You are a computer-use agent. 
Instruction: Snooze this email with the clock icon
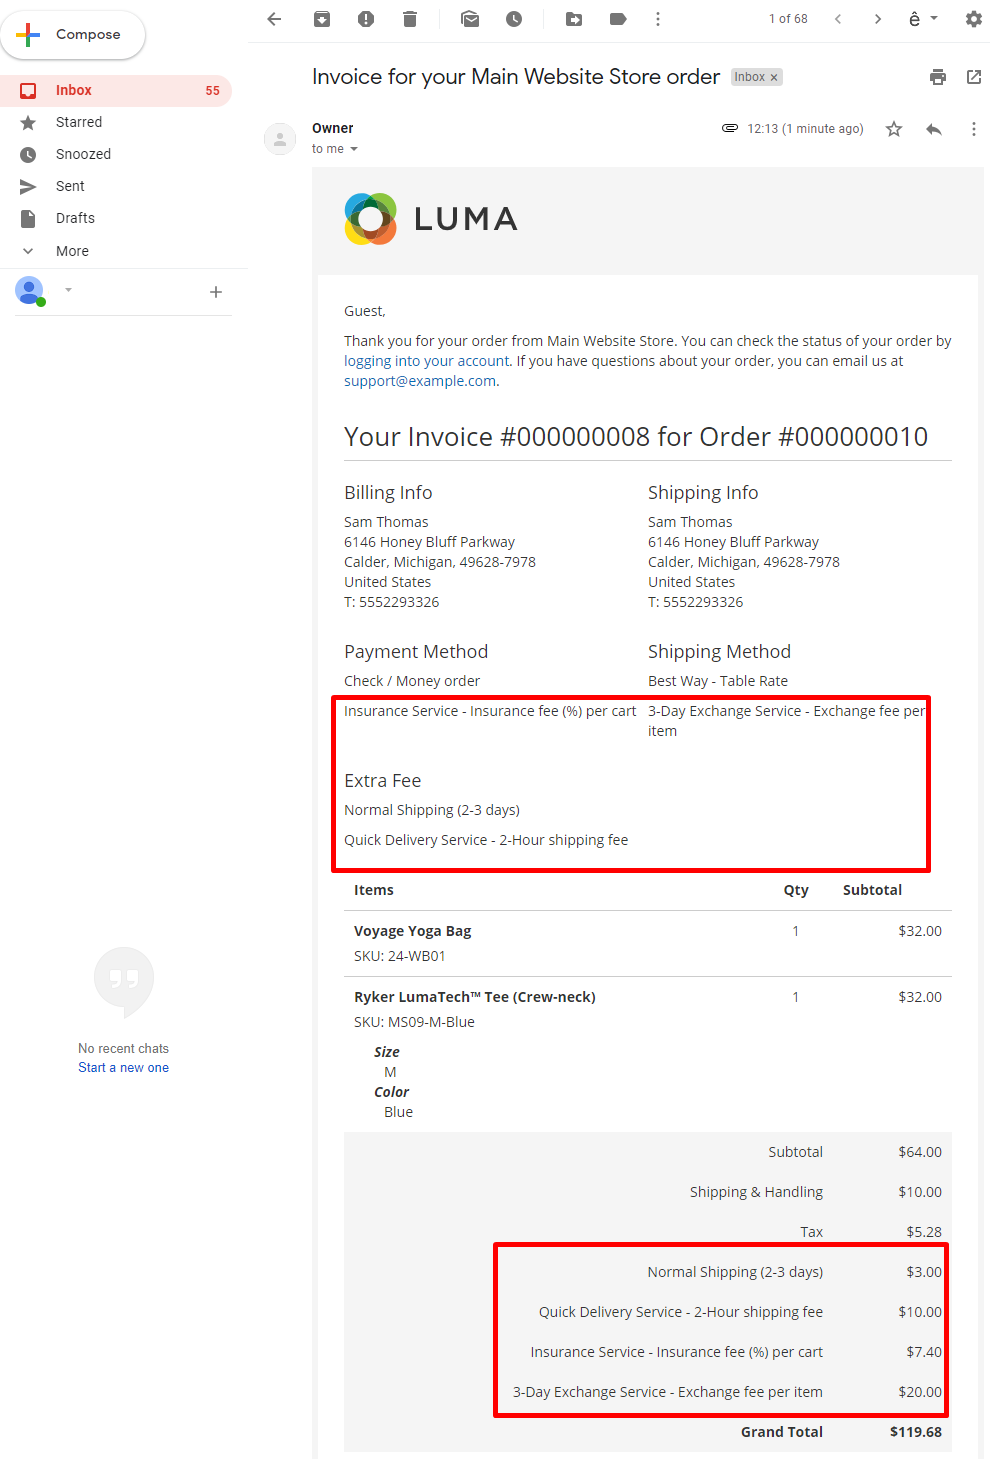coord(514,19)
